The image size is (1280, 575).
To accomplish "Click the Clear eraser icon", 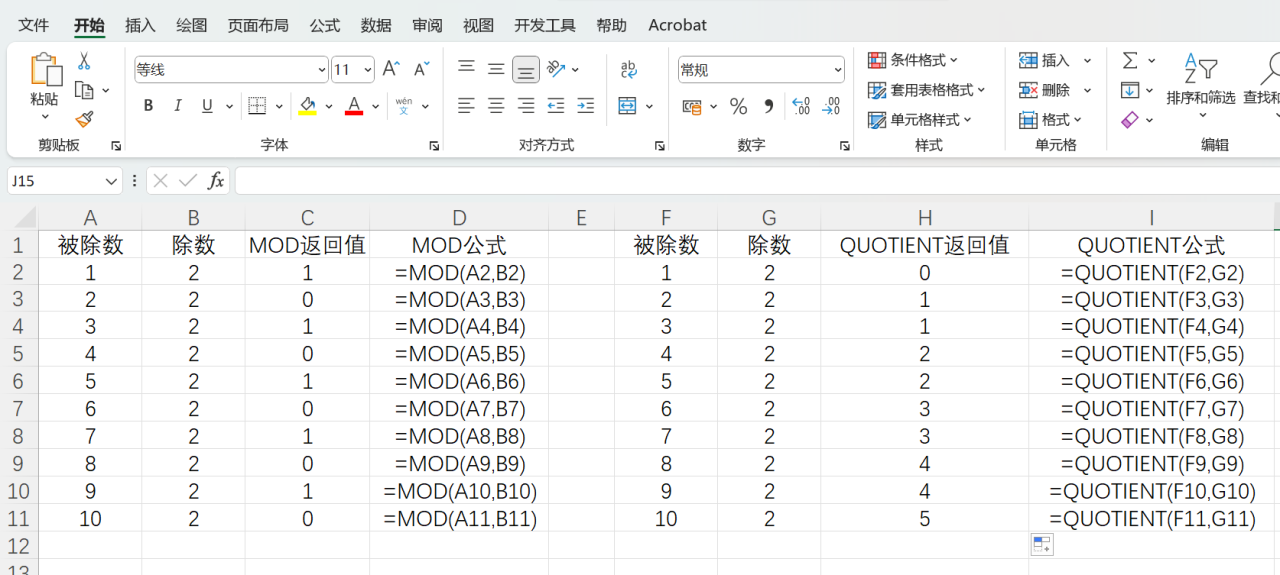I will [x=1130, y=120].
